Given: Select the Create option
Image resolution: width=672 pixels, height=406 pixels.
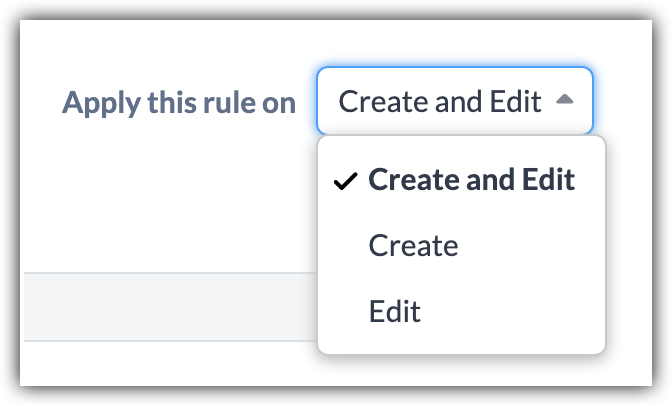Looking at the screenshot, I should (x=413, y=245).
